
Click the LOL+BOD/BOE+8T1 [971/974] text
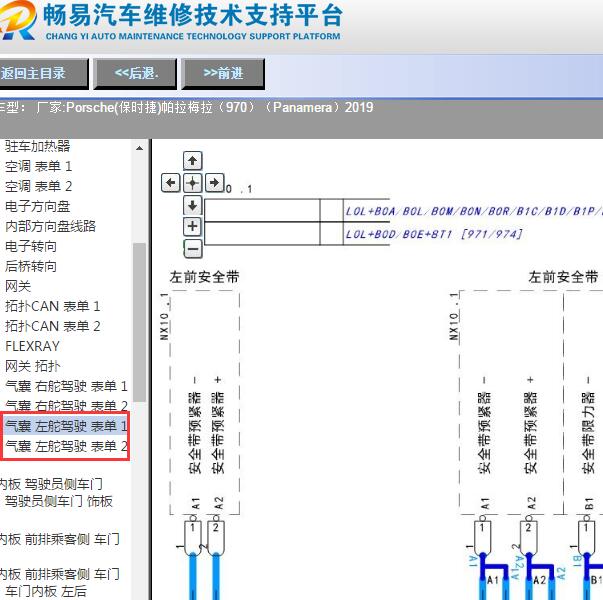coord(434,234)
